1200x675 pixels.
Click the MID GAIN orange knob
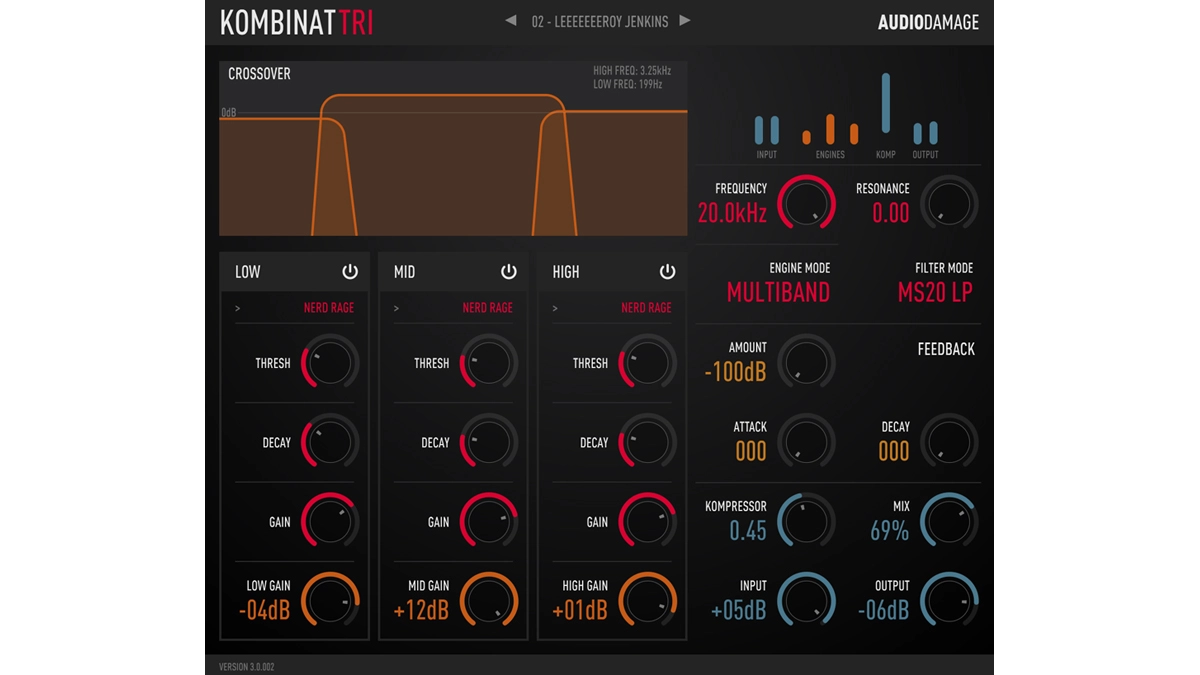(489, 601)
